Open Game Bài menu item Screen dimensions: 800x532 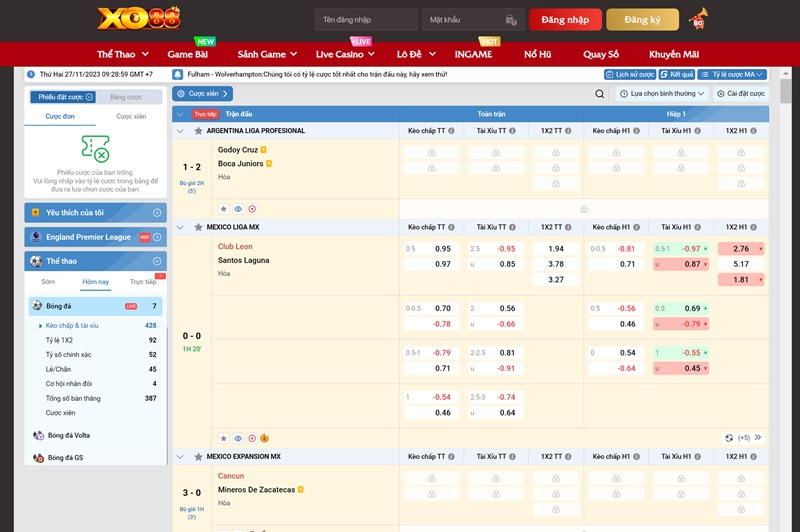pyautogui.click(x=188, y=54)
